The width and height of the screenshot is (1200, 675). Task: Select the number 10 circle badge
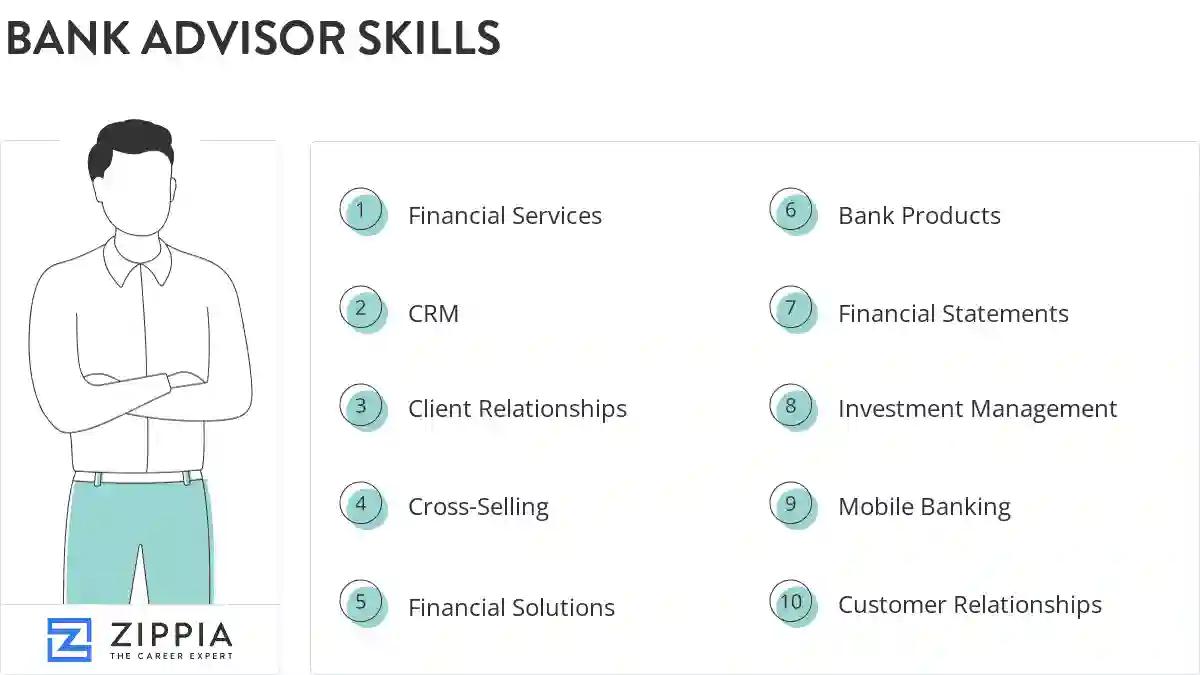pos(791,602)
